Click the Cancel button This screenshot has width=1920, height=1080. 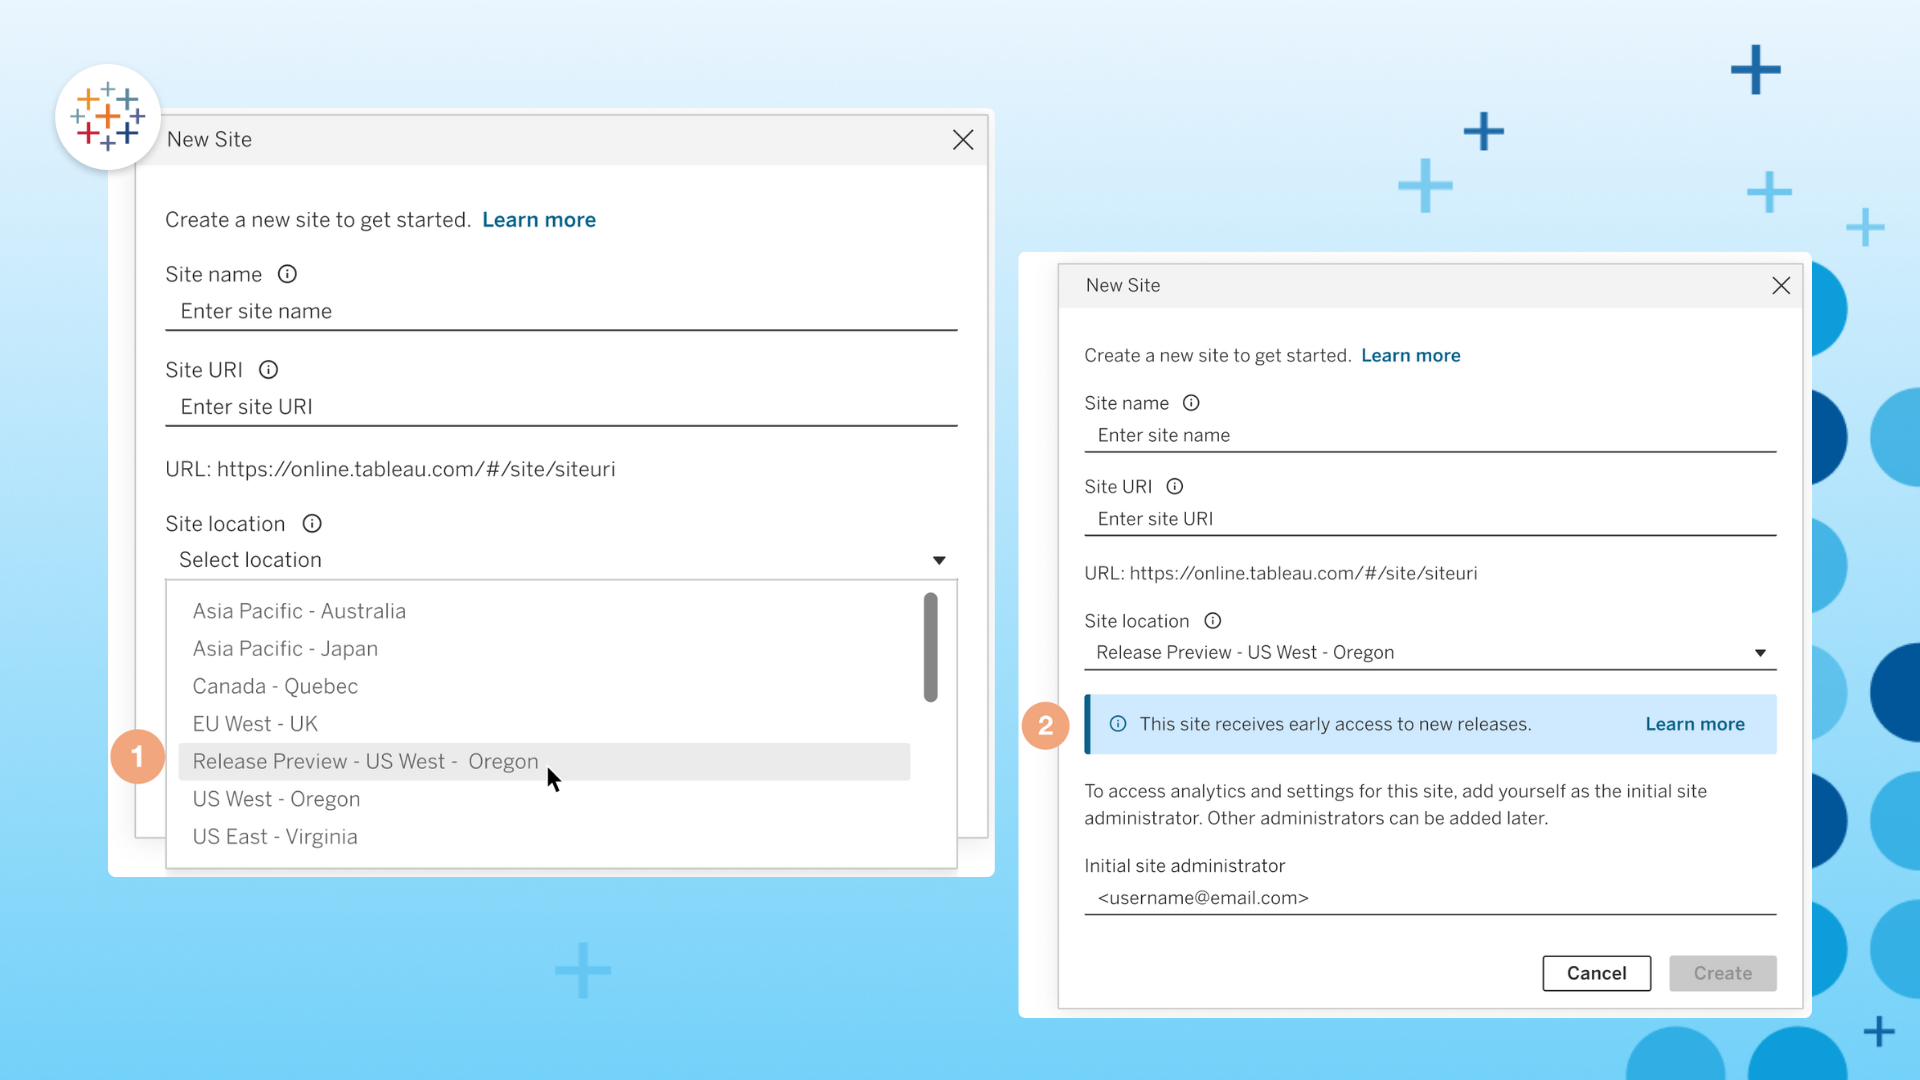click(x=1596, y=973)
